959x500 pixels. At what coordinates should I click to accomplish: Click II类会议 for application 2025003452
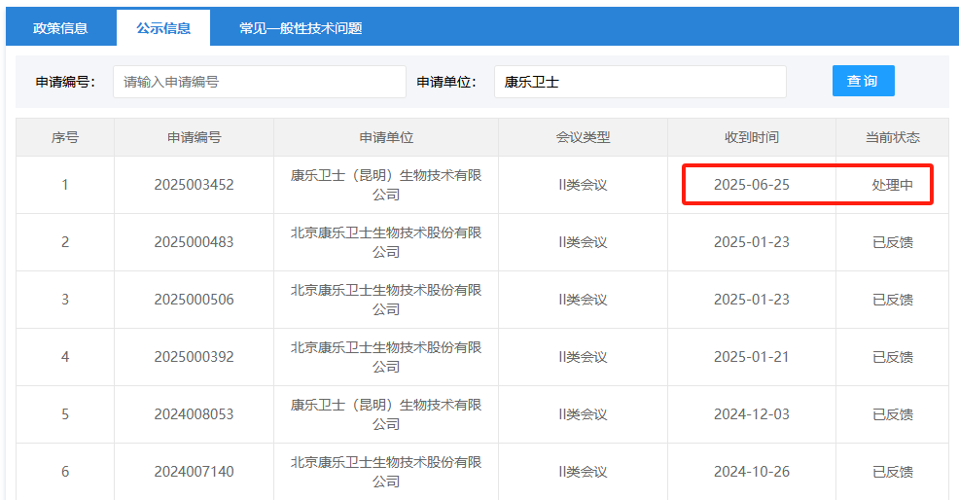(x=583, y=185)
